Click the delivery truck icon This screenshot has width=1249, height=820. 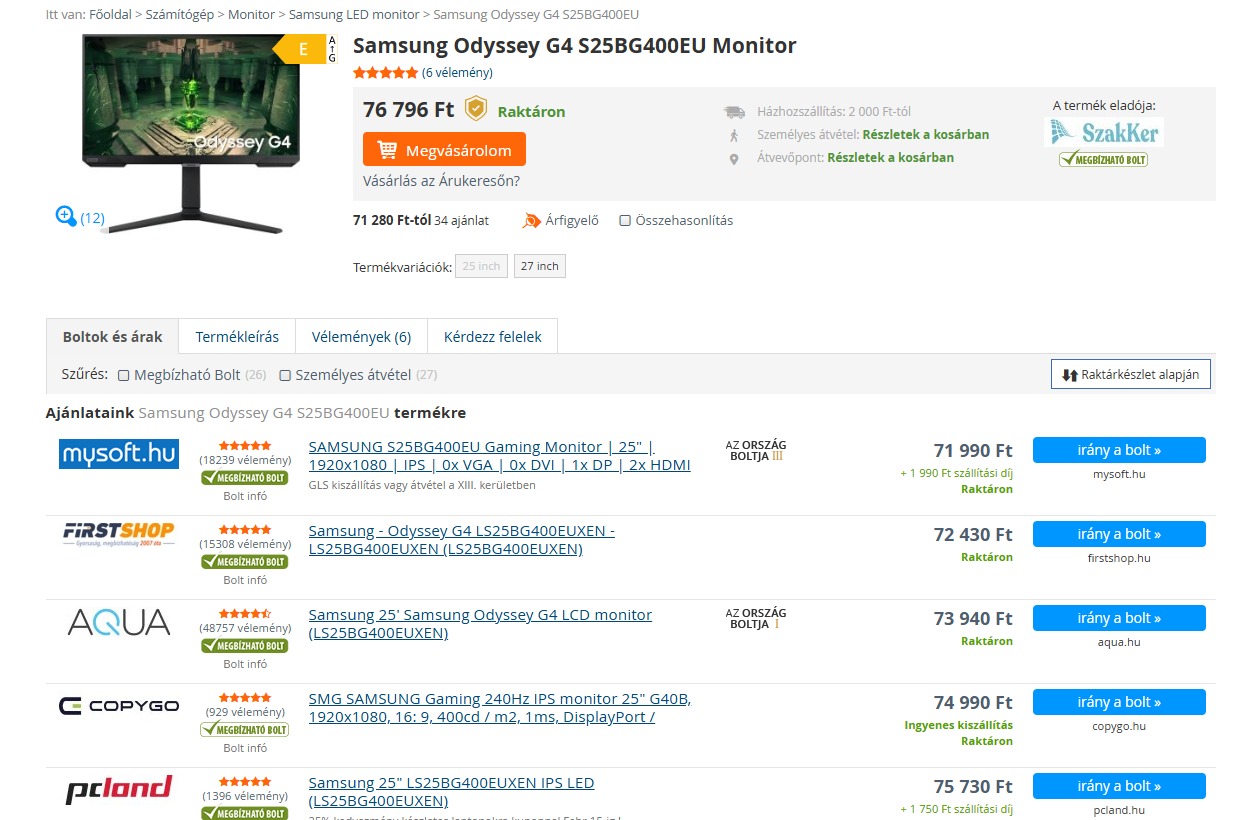(x=735, y=112)
